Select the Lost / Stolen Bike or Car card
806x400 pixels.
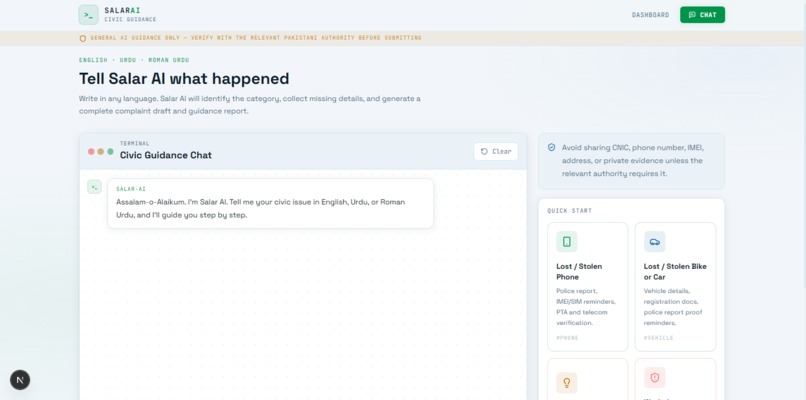675,287
